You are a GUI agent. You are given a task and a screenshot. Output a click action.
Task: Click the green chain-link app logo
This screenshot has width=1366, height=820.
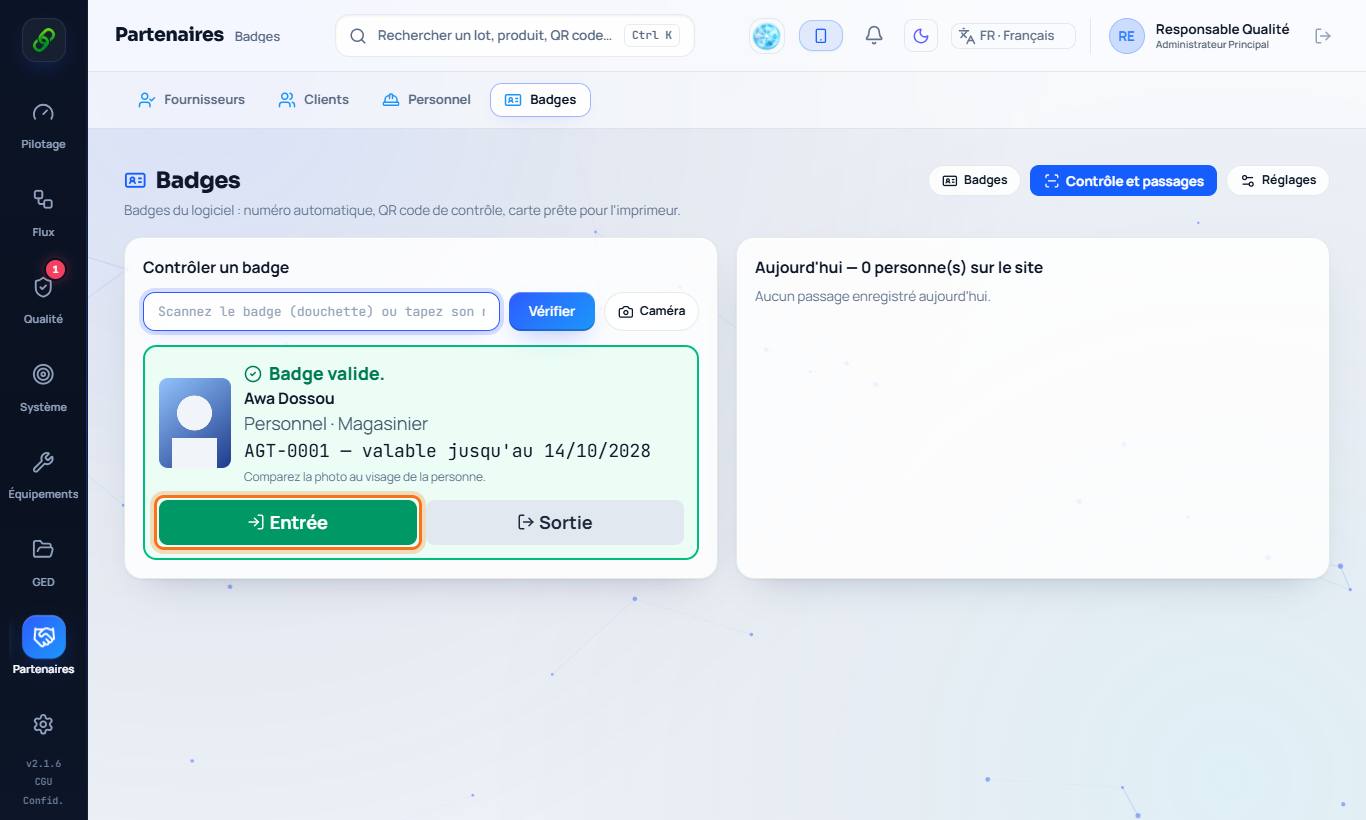pos(44,40)
